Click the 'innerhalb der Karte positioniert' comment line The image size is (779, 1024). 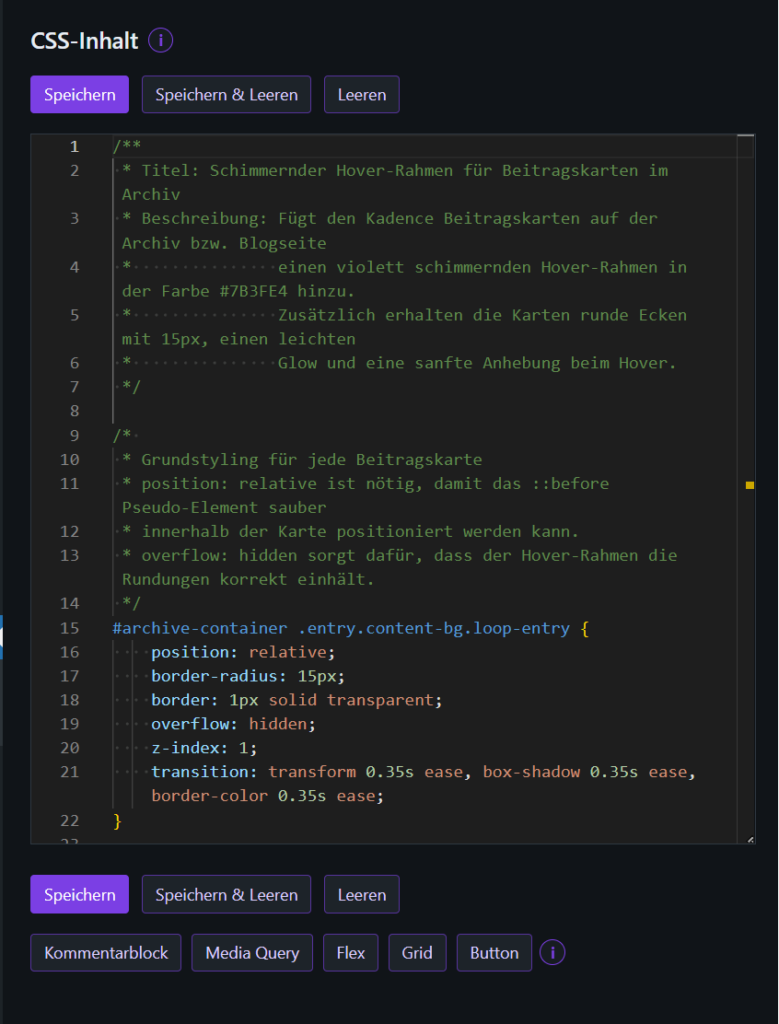351,532
